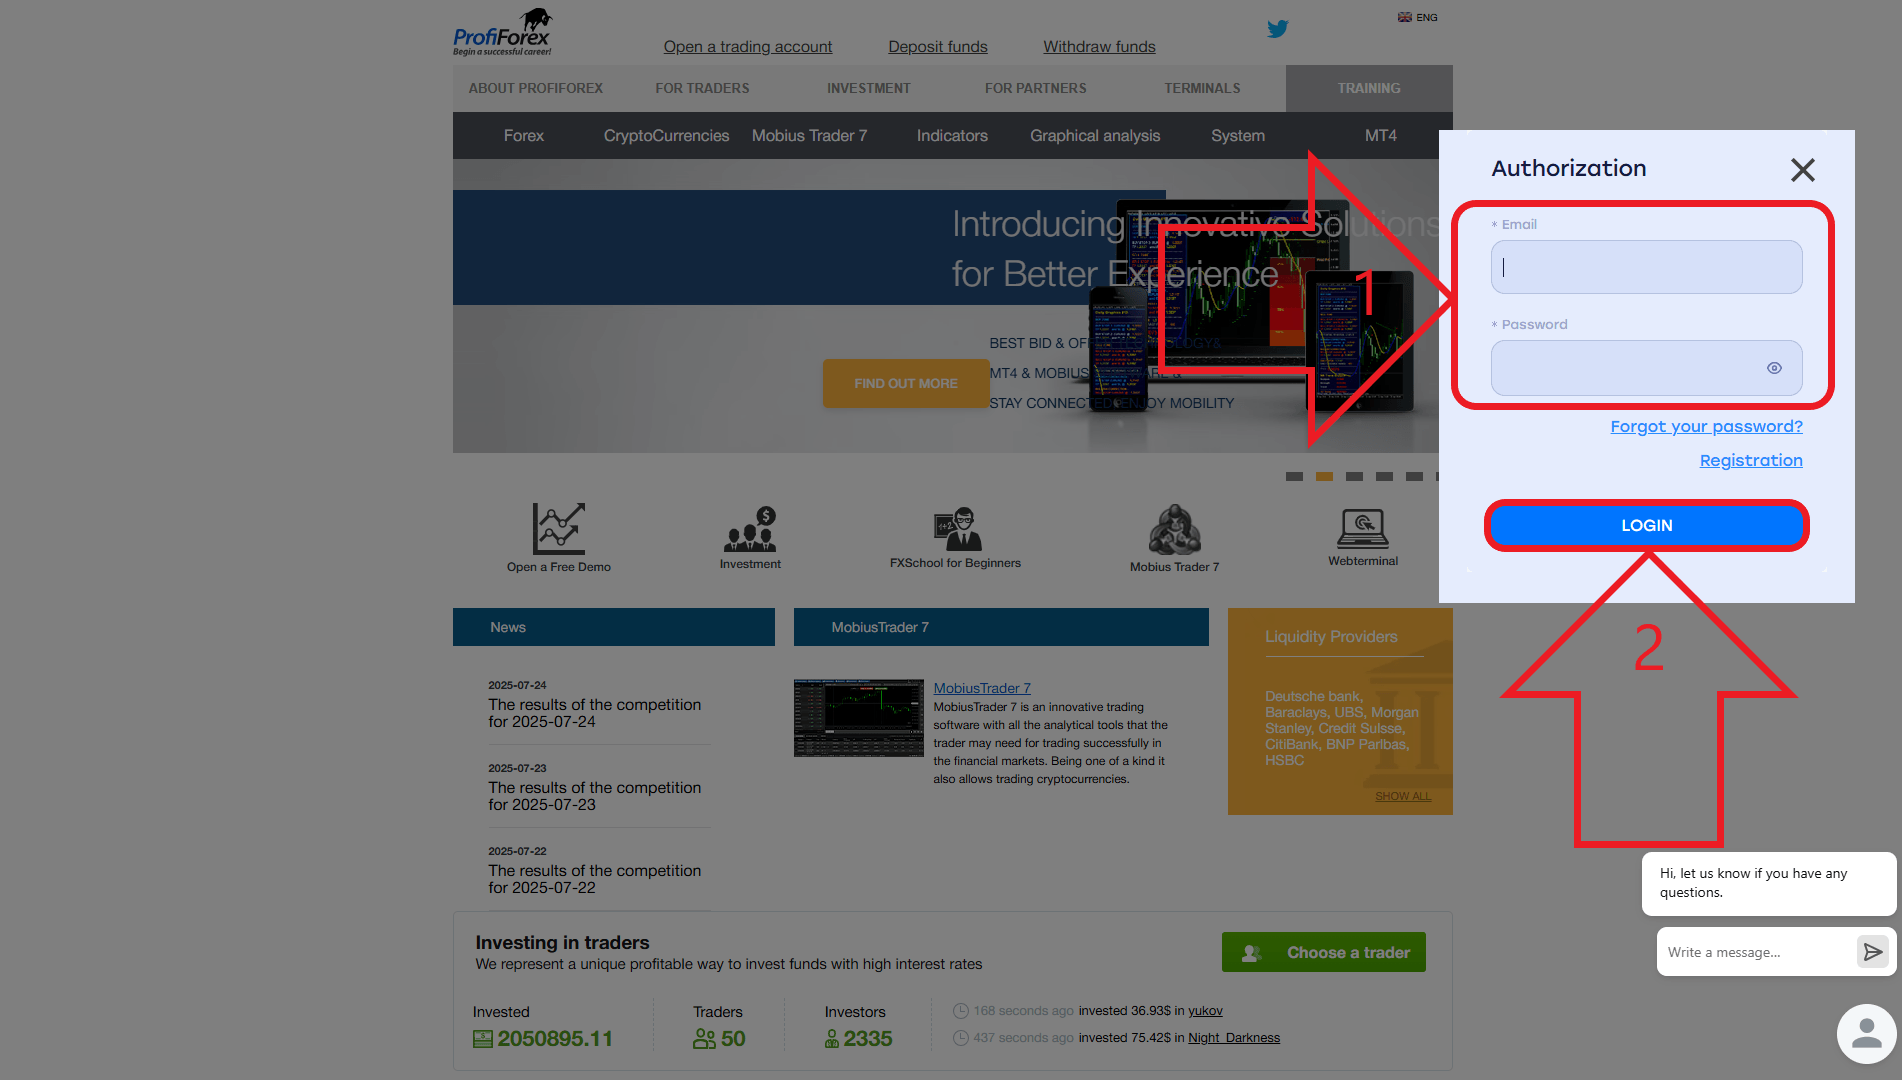The width and height of the screenshot is (1902, 1080).
Task: Click the ProfiForex logo
Action: point(502,33)
